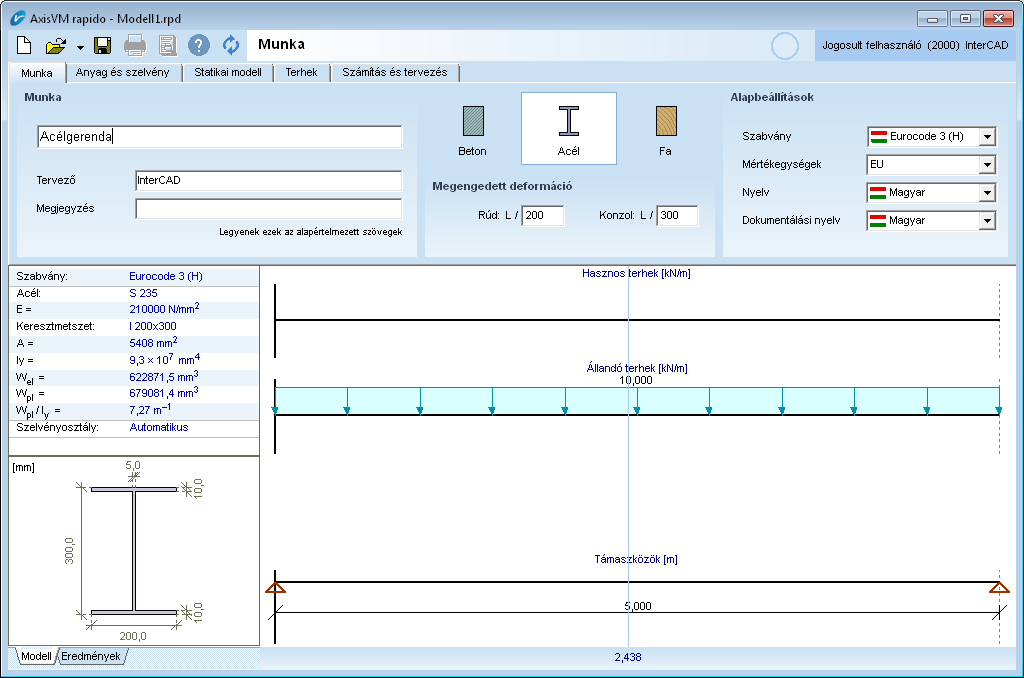
Task: Open the Számítás és tervezés tab
Action: pyautogui.click(x=395, y=73)
